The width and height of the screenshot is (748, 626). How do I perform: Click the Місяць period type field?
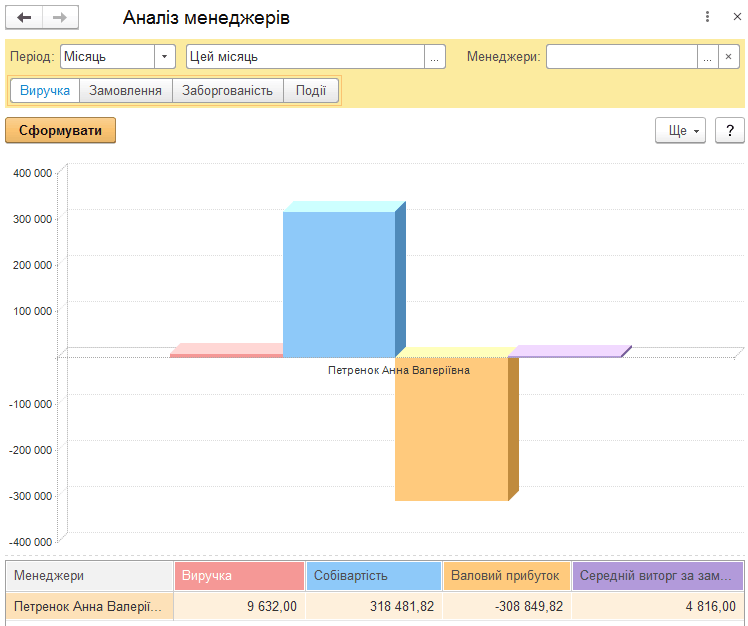[107, 57]
